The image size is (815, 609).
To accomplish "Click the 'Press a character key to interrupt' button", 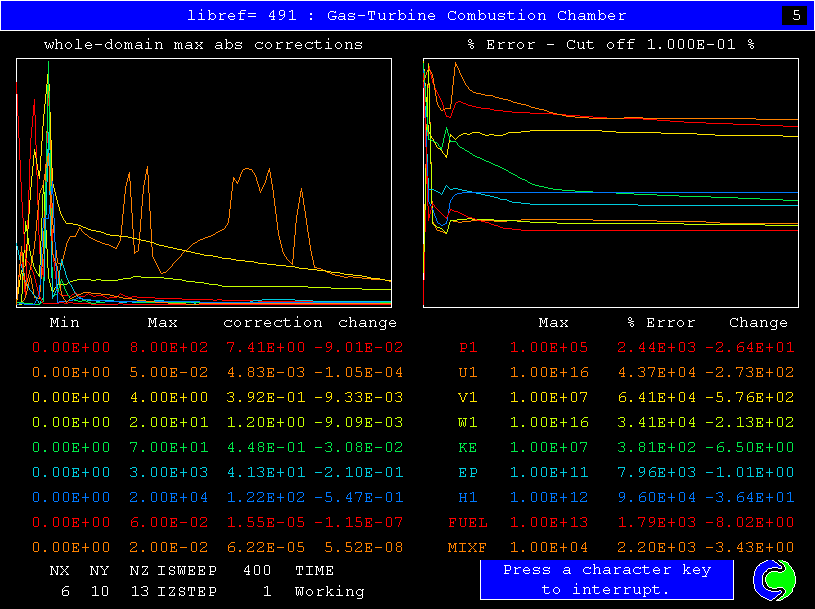I will (607, 579).
